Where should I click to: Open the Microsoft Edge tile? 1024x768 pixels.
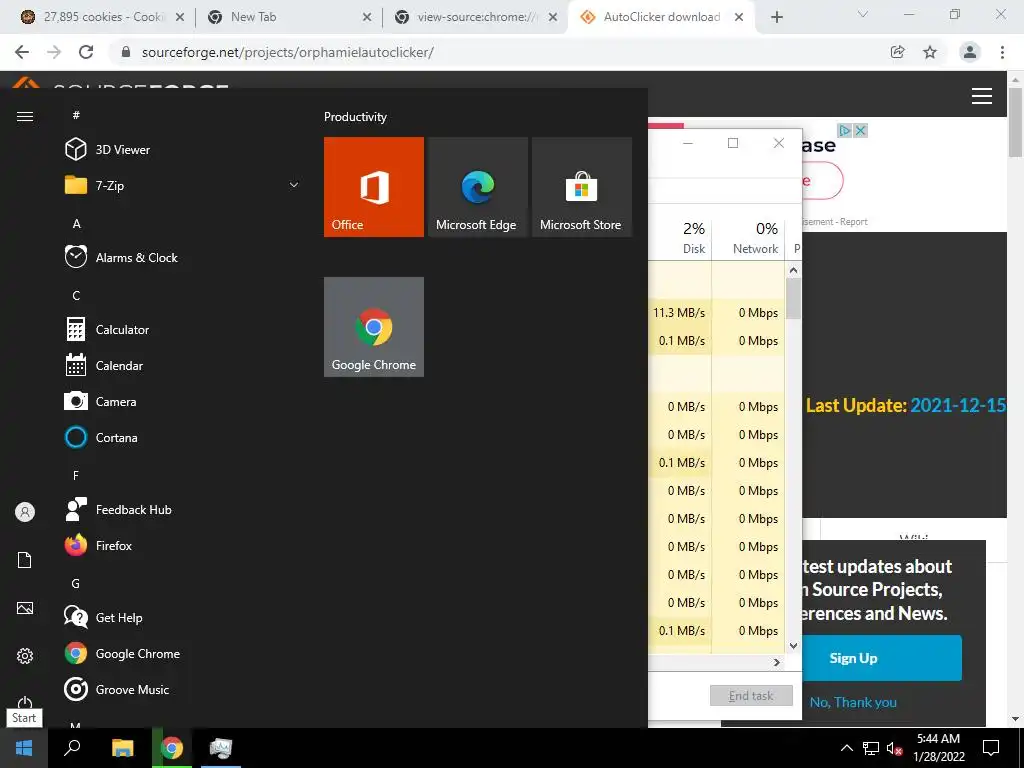tap(477, 187)
